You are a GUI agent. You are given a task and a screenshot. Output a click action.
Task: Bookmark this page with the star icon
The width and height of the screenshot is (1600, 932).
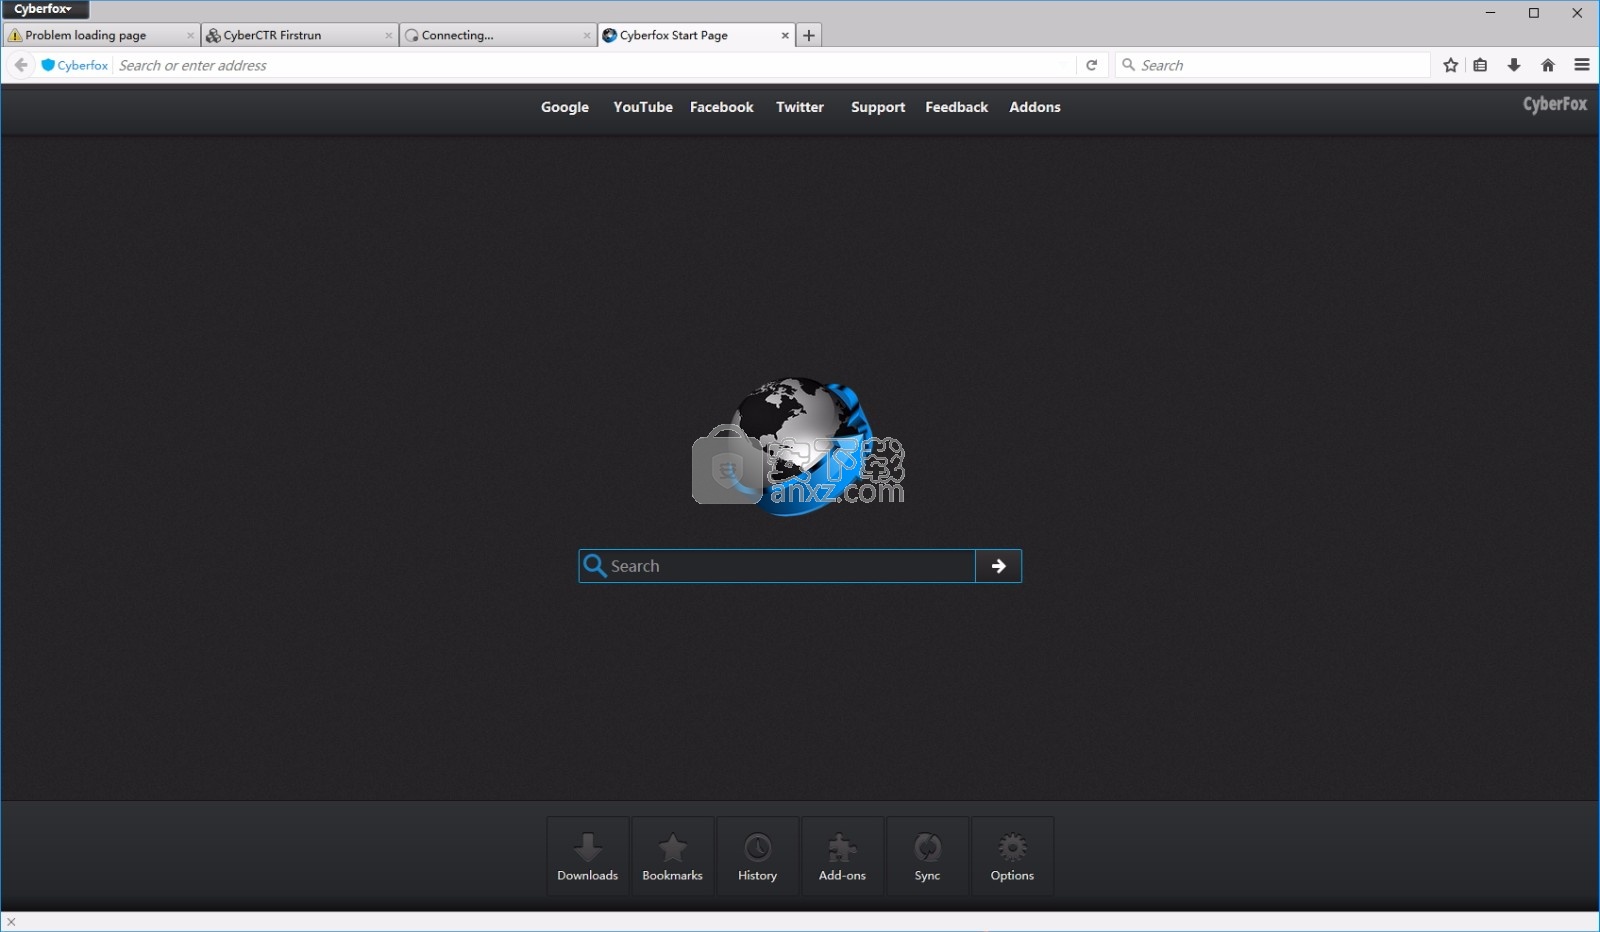(x=1451, y=65)
